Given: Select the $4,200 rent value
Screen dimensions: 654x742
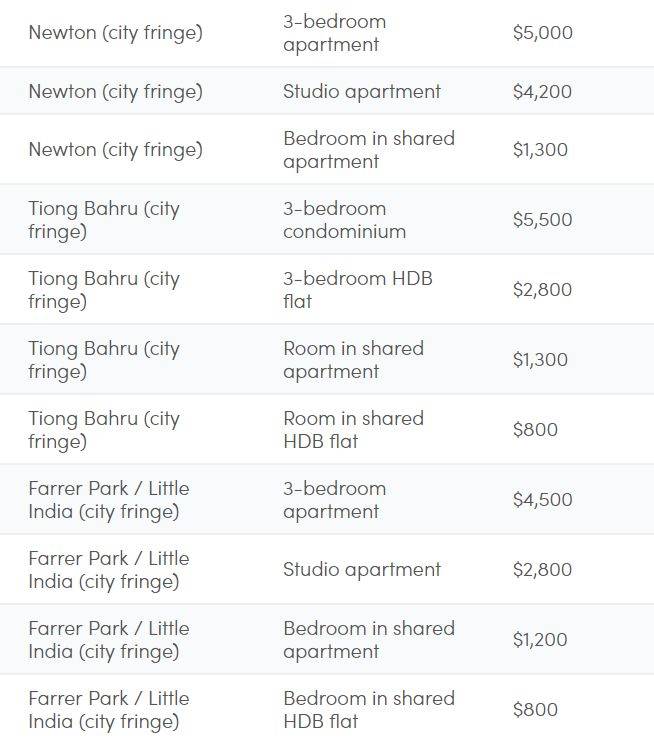Looking at the screenshot, I should click(x=542, y=92).
